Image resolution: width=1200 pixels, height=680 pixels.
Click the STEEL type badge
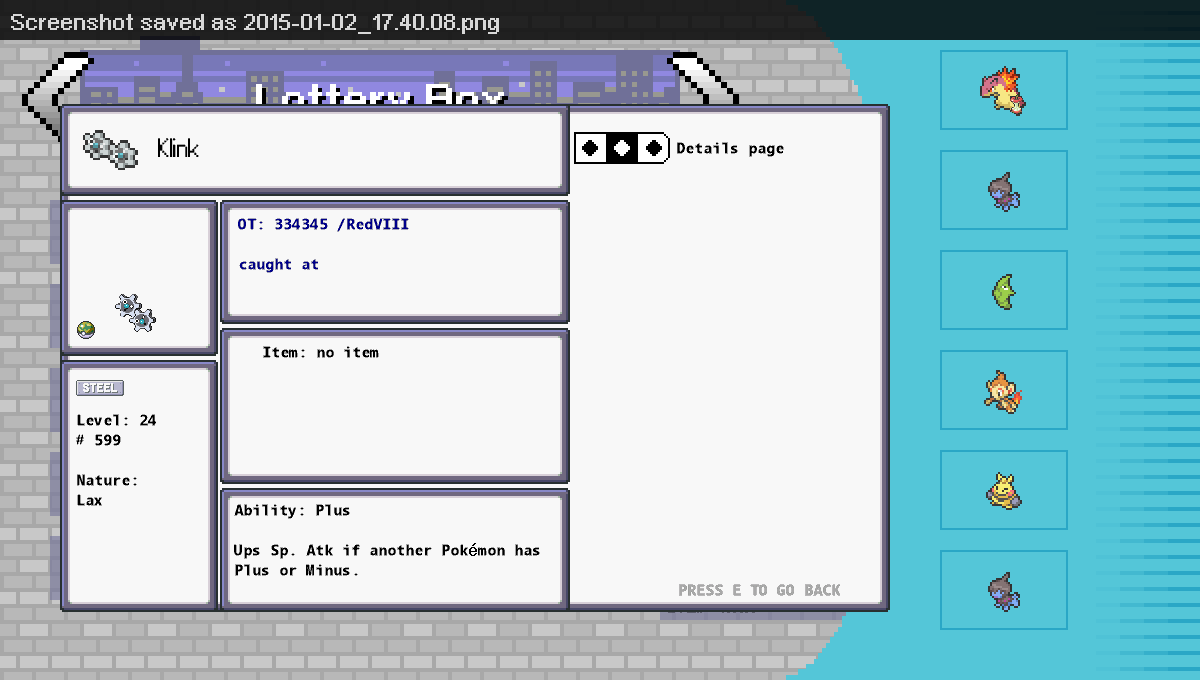(x=100, y=388)
